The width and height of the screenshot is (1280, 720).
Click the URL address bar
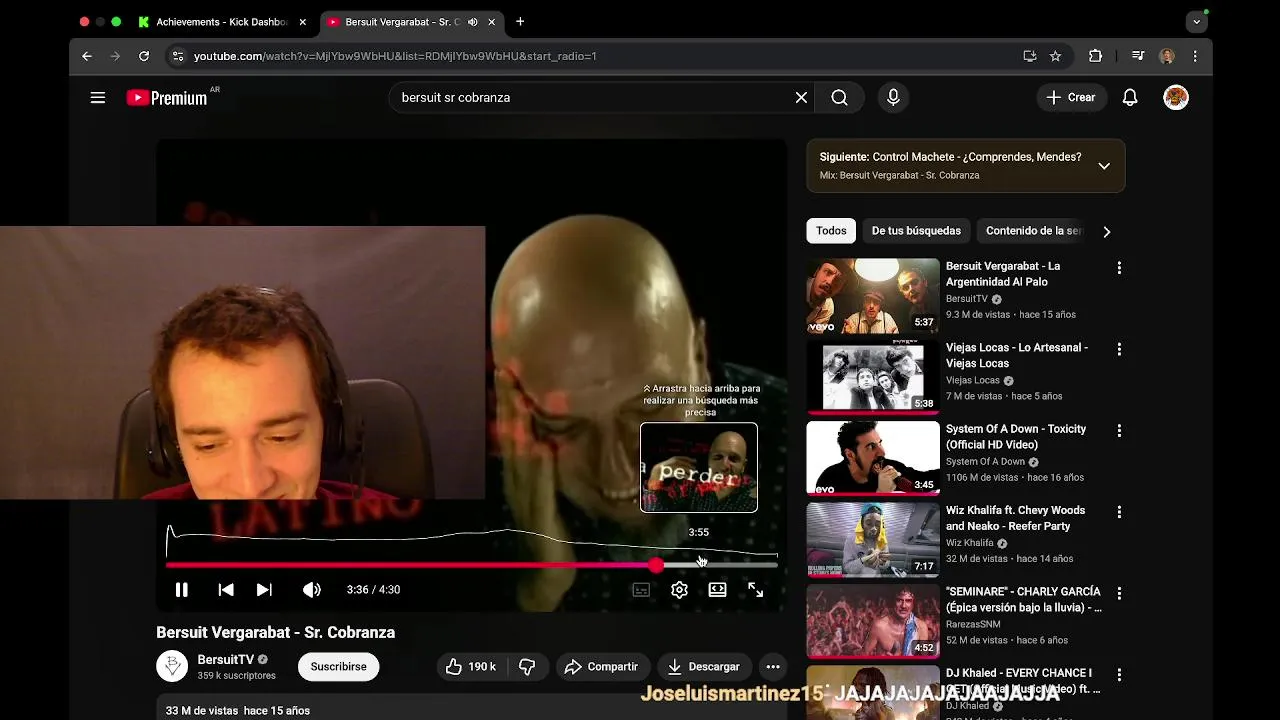tap(600, 56)
